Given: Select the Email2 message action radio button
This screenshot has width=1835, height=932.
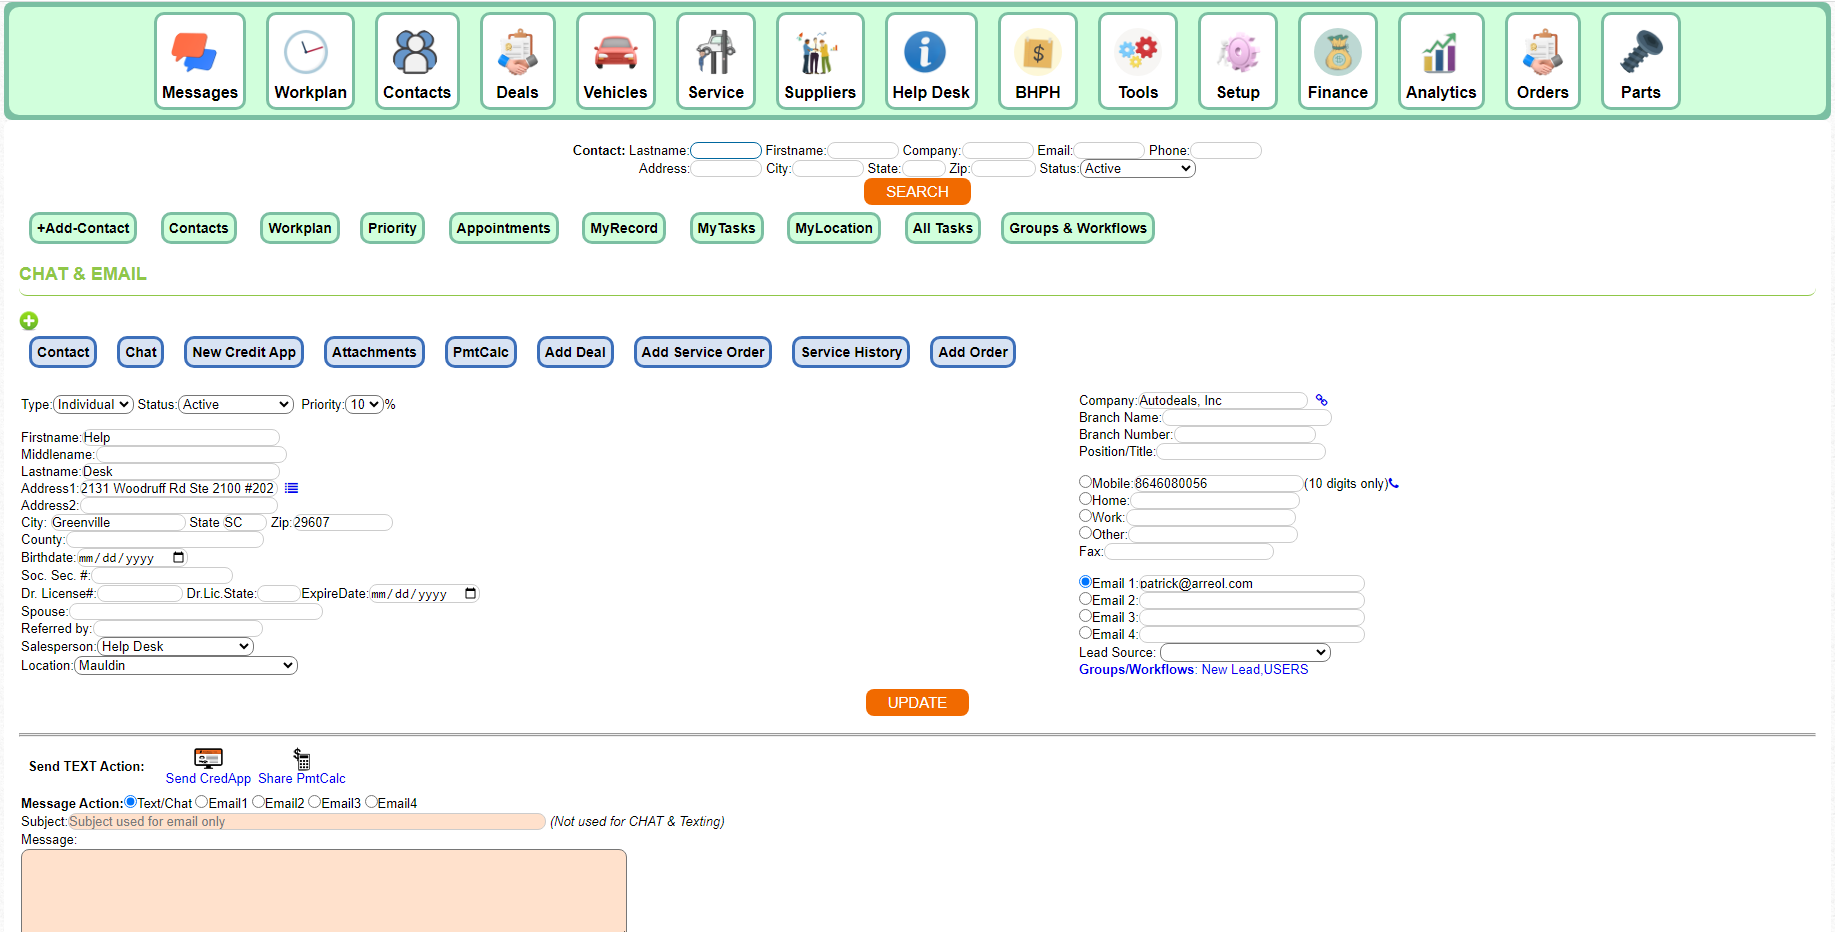Looking at the screenshot, I should click(258, 801).
